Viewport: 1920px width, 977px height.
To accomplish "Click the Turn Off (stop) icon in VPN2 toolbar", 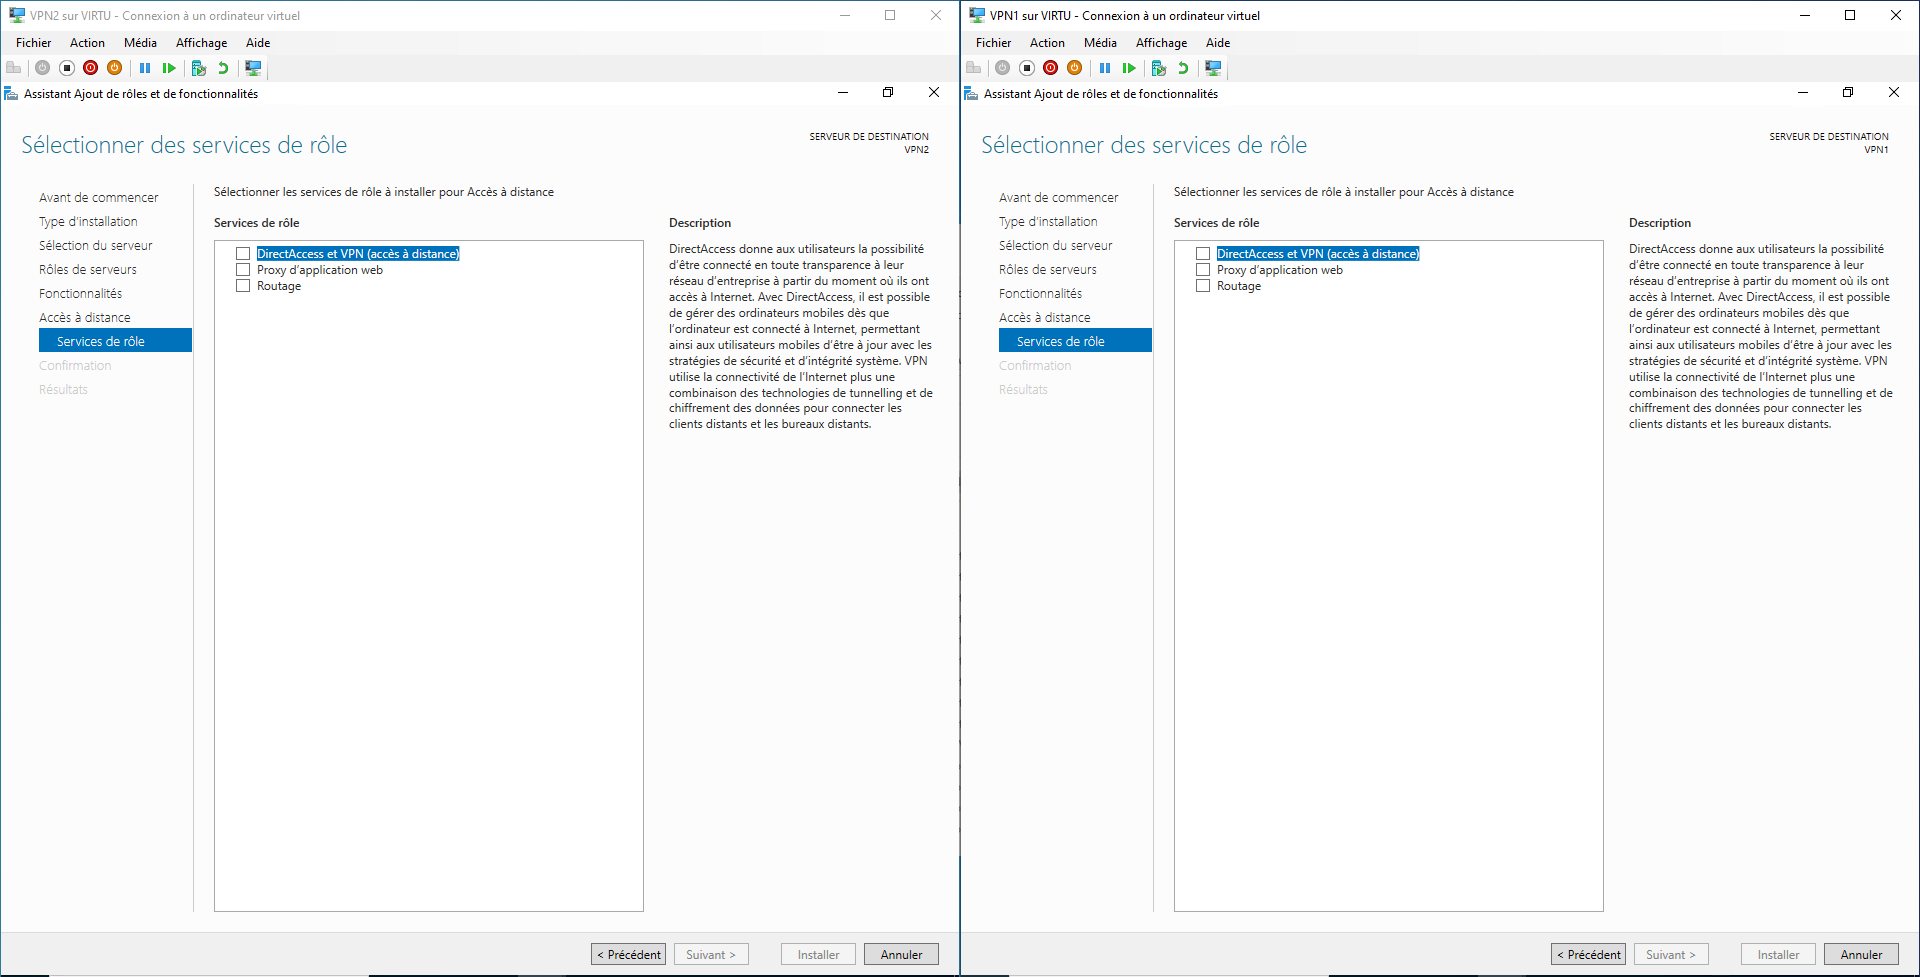I will tap(67, 68).
